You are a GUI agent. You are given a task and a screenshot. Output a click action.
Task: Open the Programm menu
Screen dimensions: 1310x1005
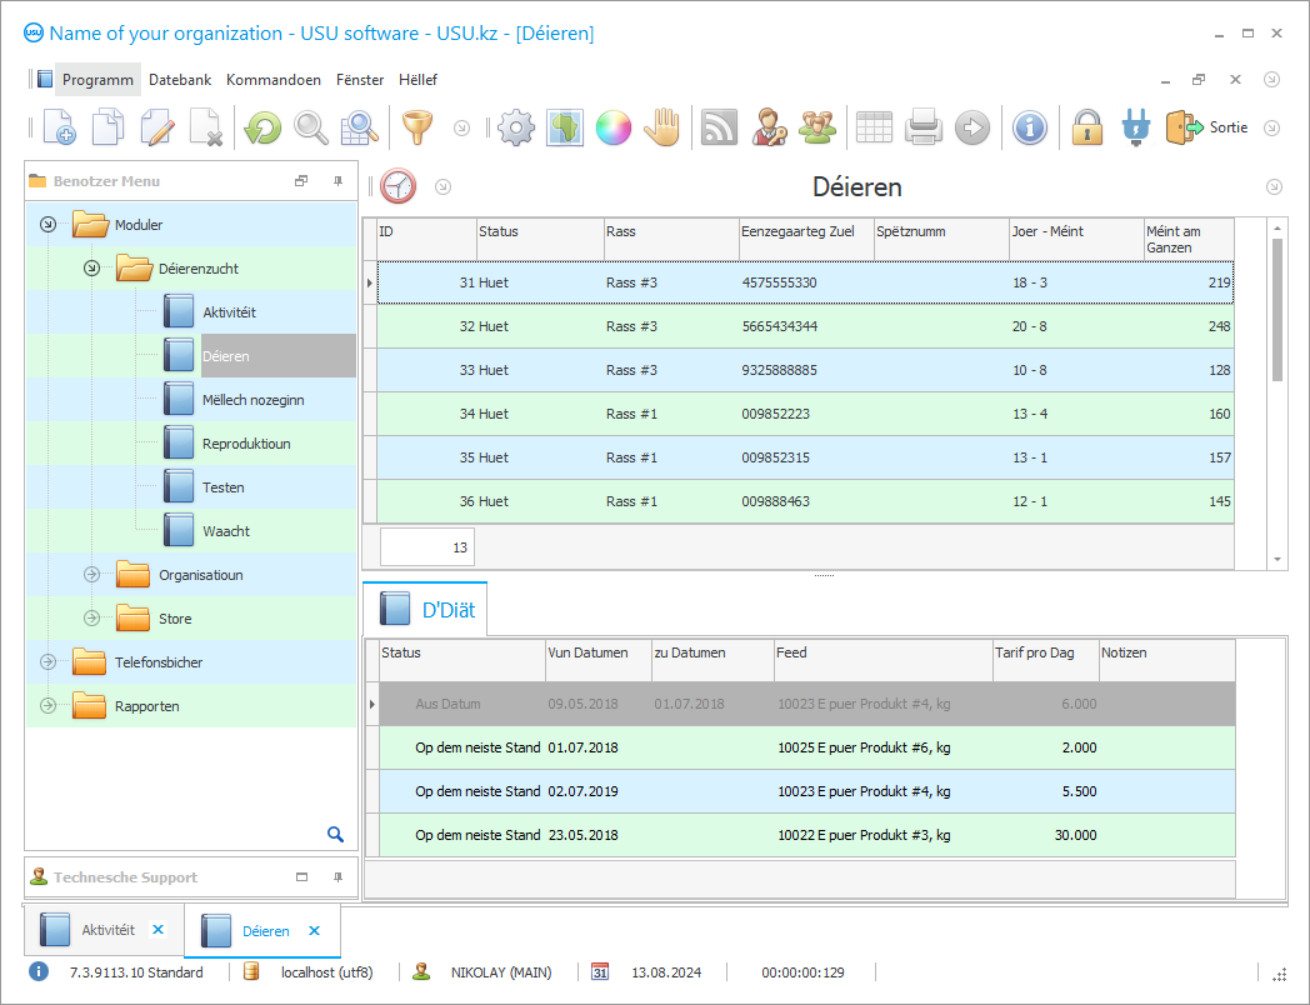[97, 80]
